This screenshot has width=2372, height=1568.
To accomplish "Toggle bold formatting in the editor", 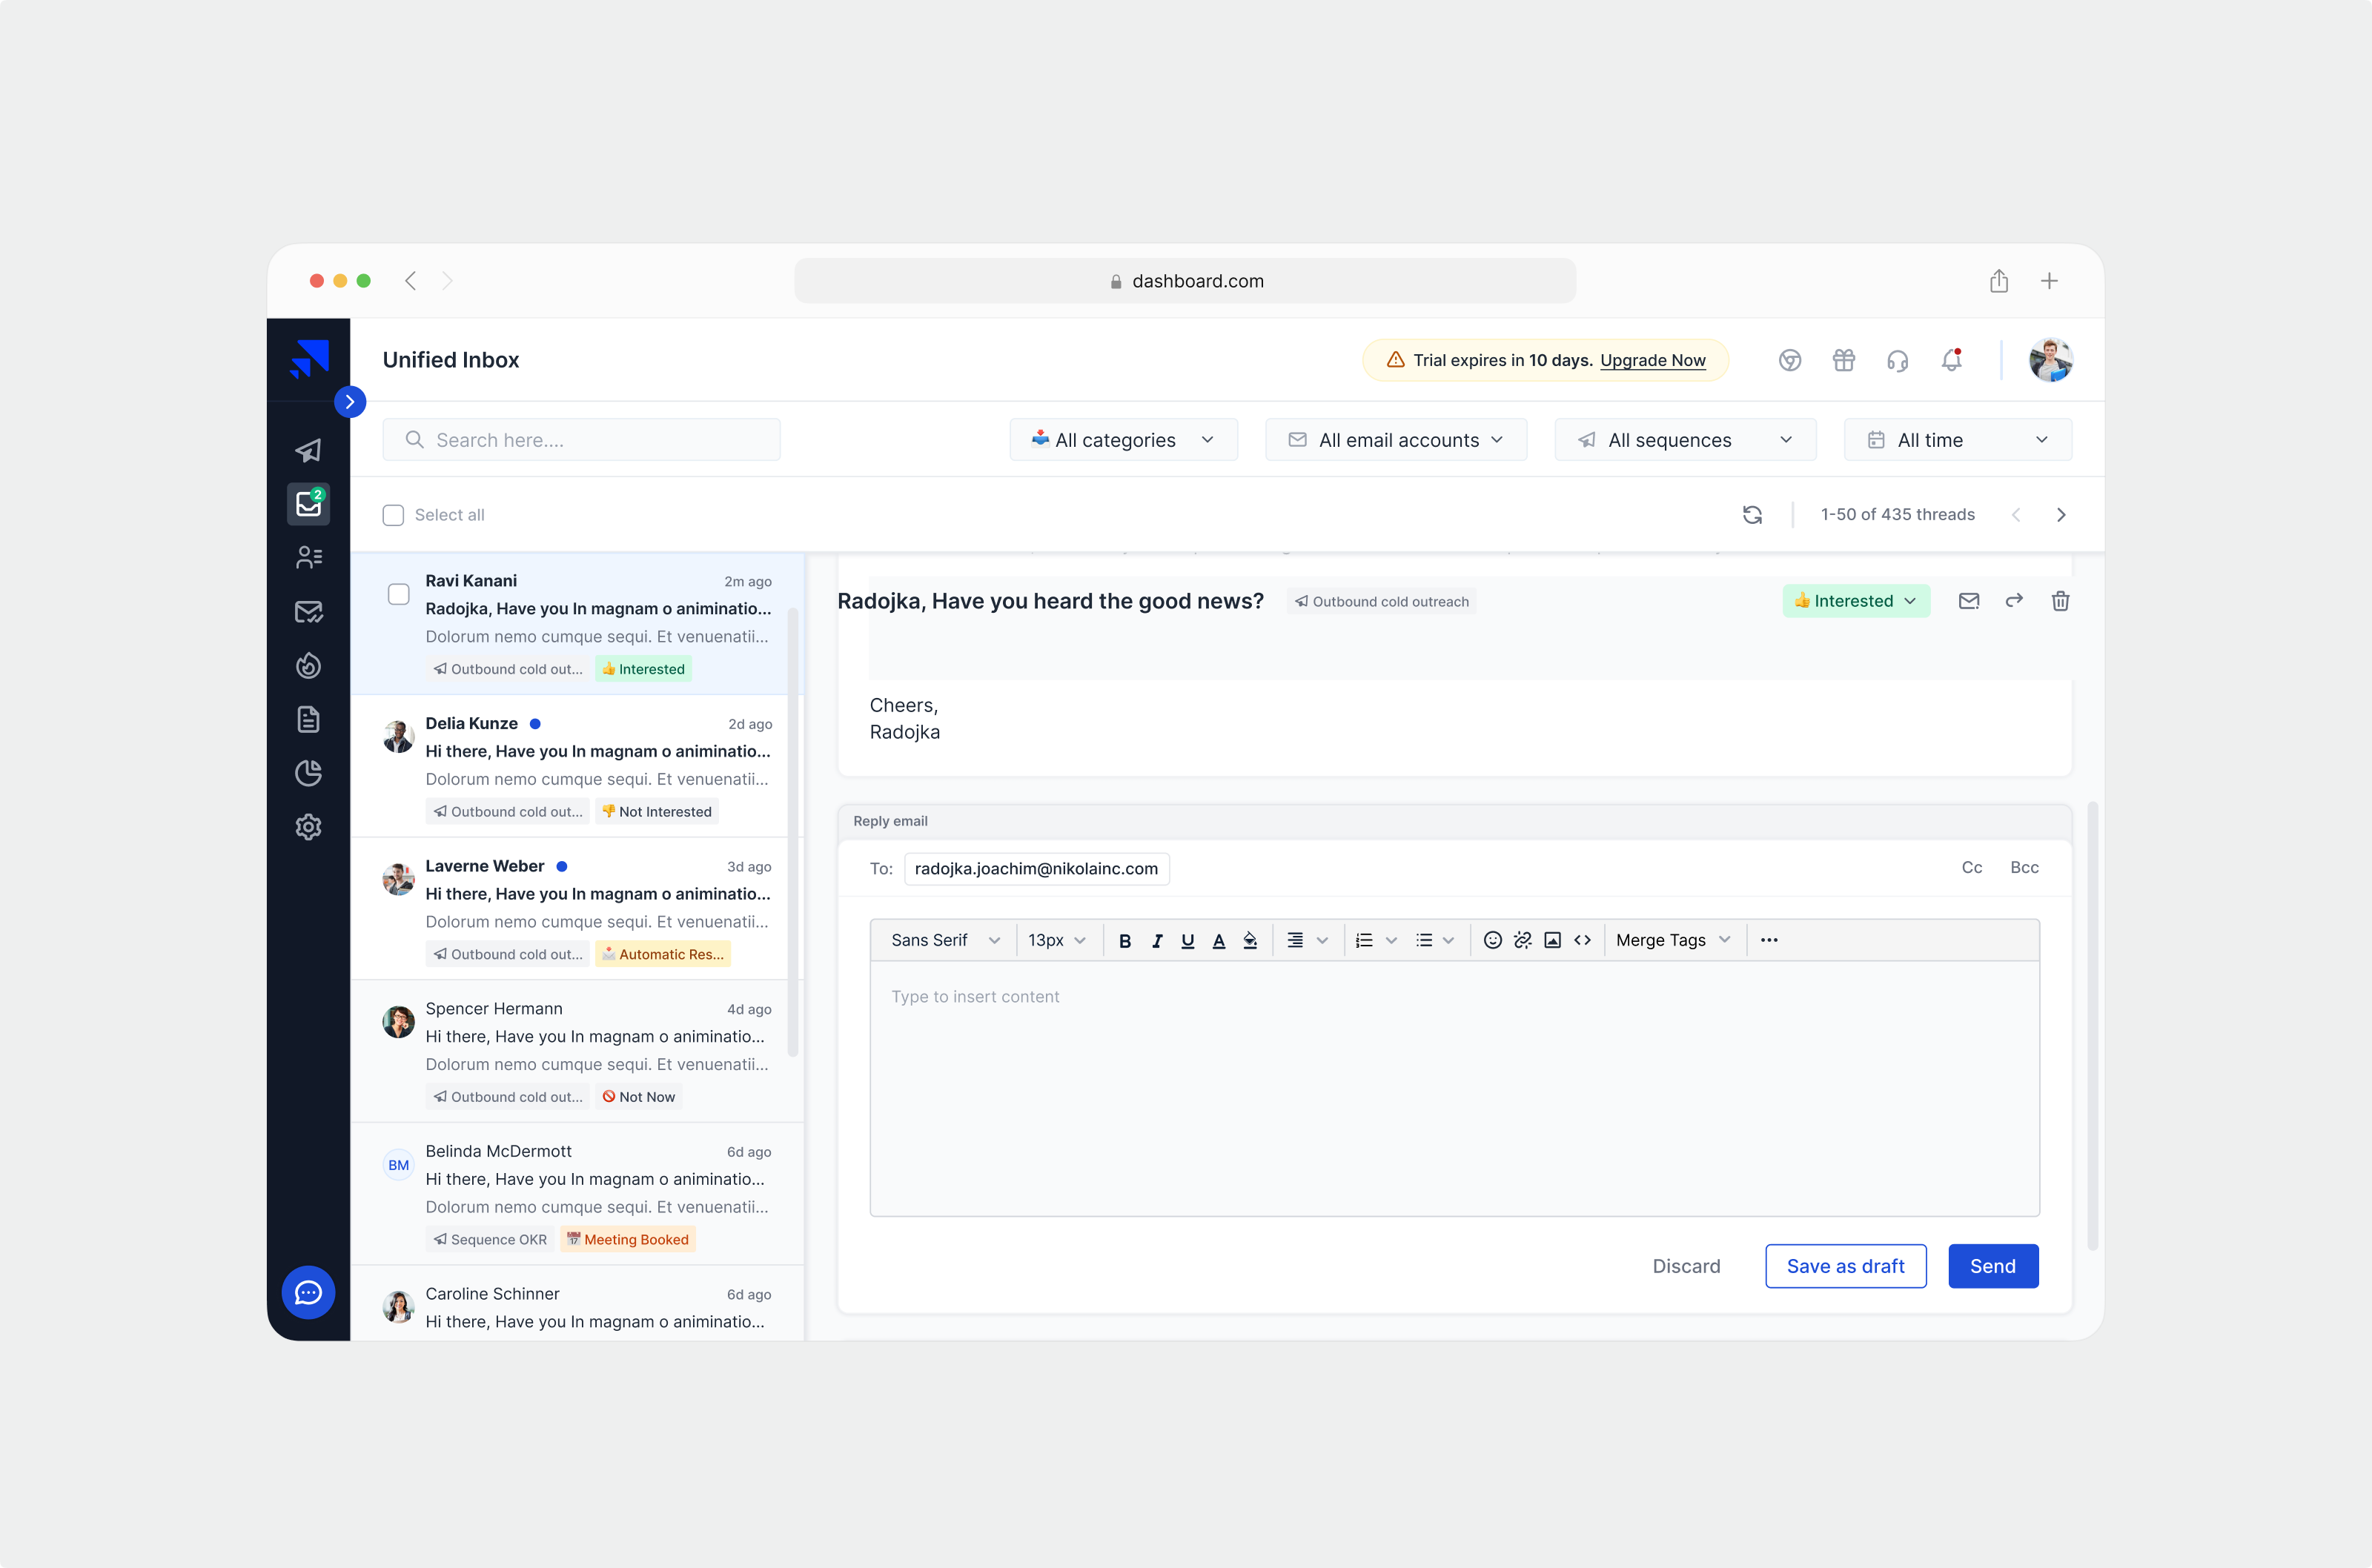I will point(1125,940).
